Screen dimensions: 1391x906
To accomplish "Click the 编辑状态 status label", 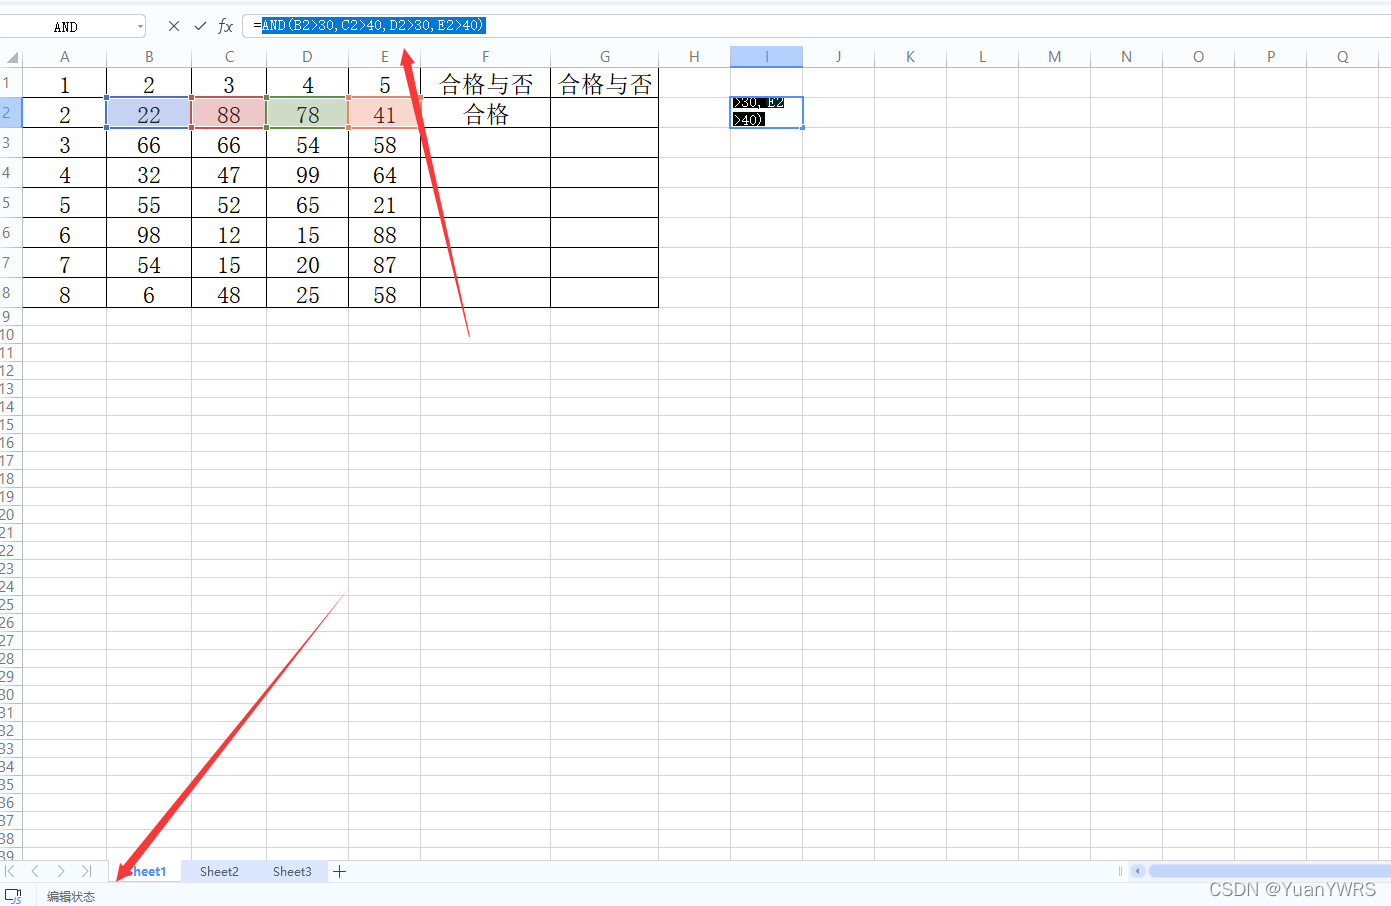I will (x=70, y=895).
